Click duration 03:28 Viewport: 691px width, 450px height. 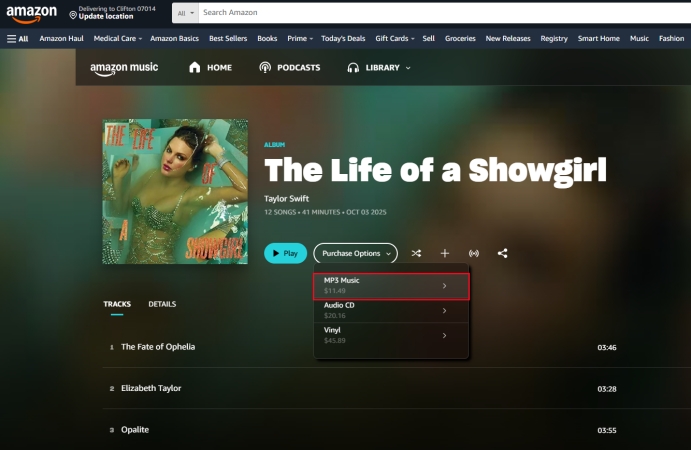click(x=607, y=389)
